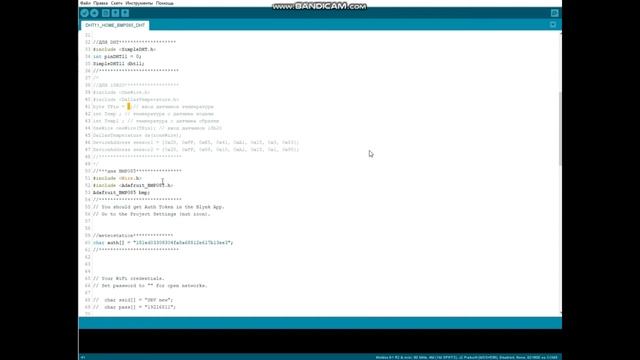Screen dimensions: 640x360
Task: Click the 'You should get Auth Token' comment
Action: (x=159, y=207)
